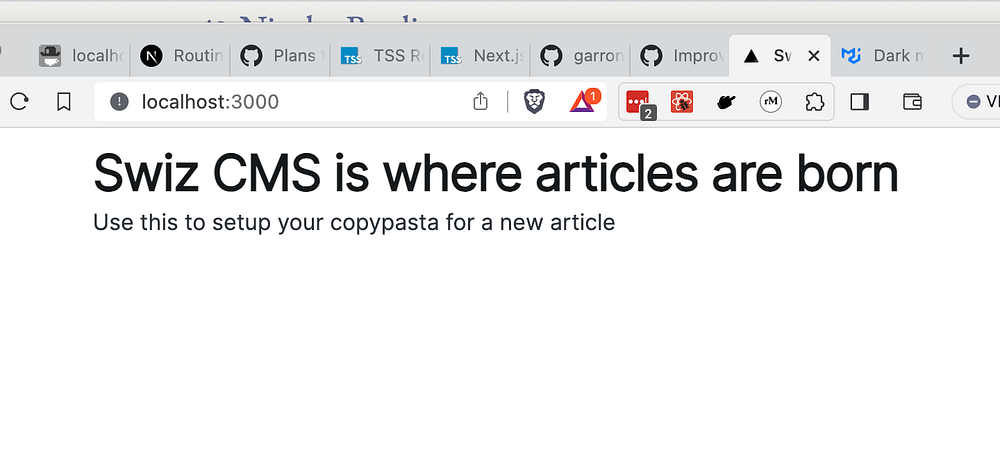This screenshot has width=1000, height=456.
Task: Close the active Swiz CMS tab
Action: [814, 56]
